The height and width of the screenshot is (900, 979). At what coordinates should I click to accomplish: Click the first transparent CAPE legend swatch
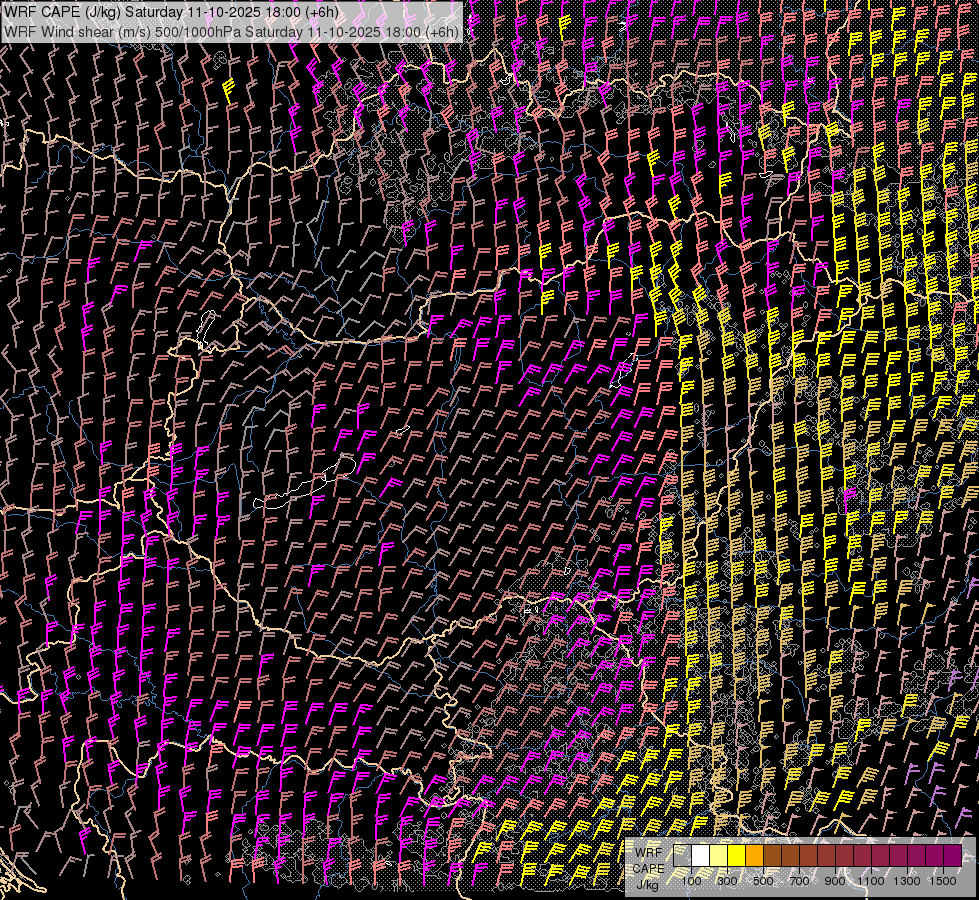(682, 856)
